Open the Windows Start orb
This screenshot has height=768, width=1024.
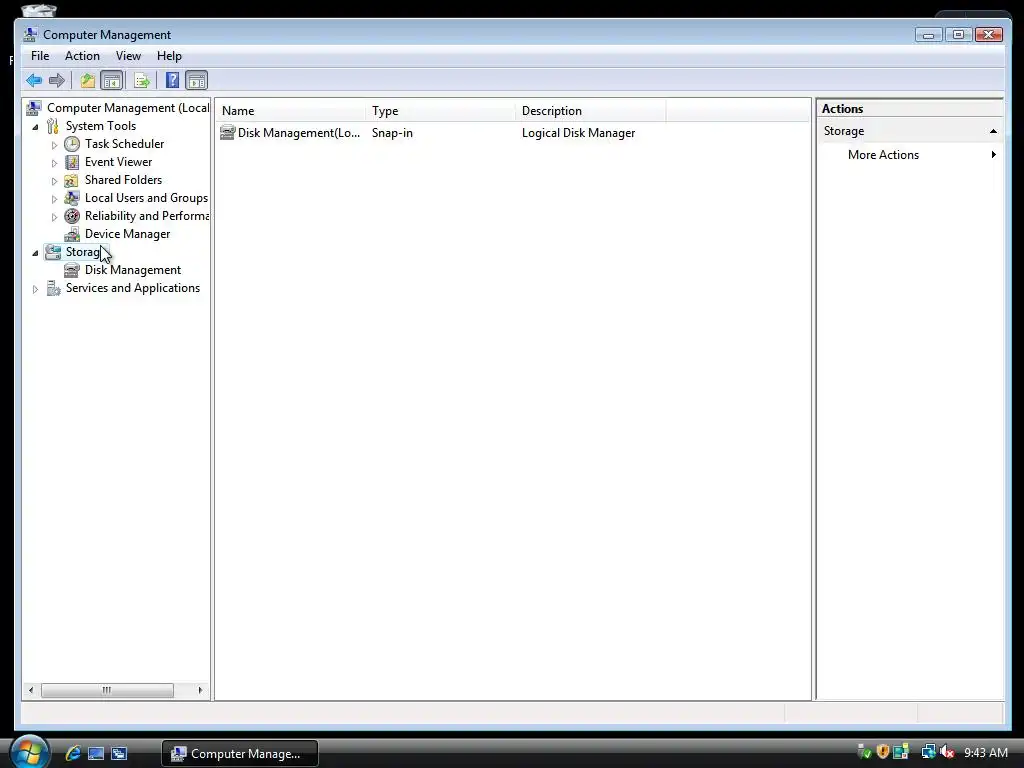click(x=29, y=752)
